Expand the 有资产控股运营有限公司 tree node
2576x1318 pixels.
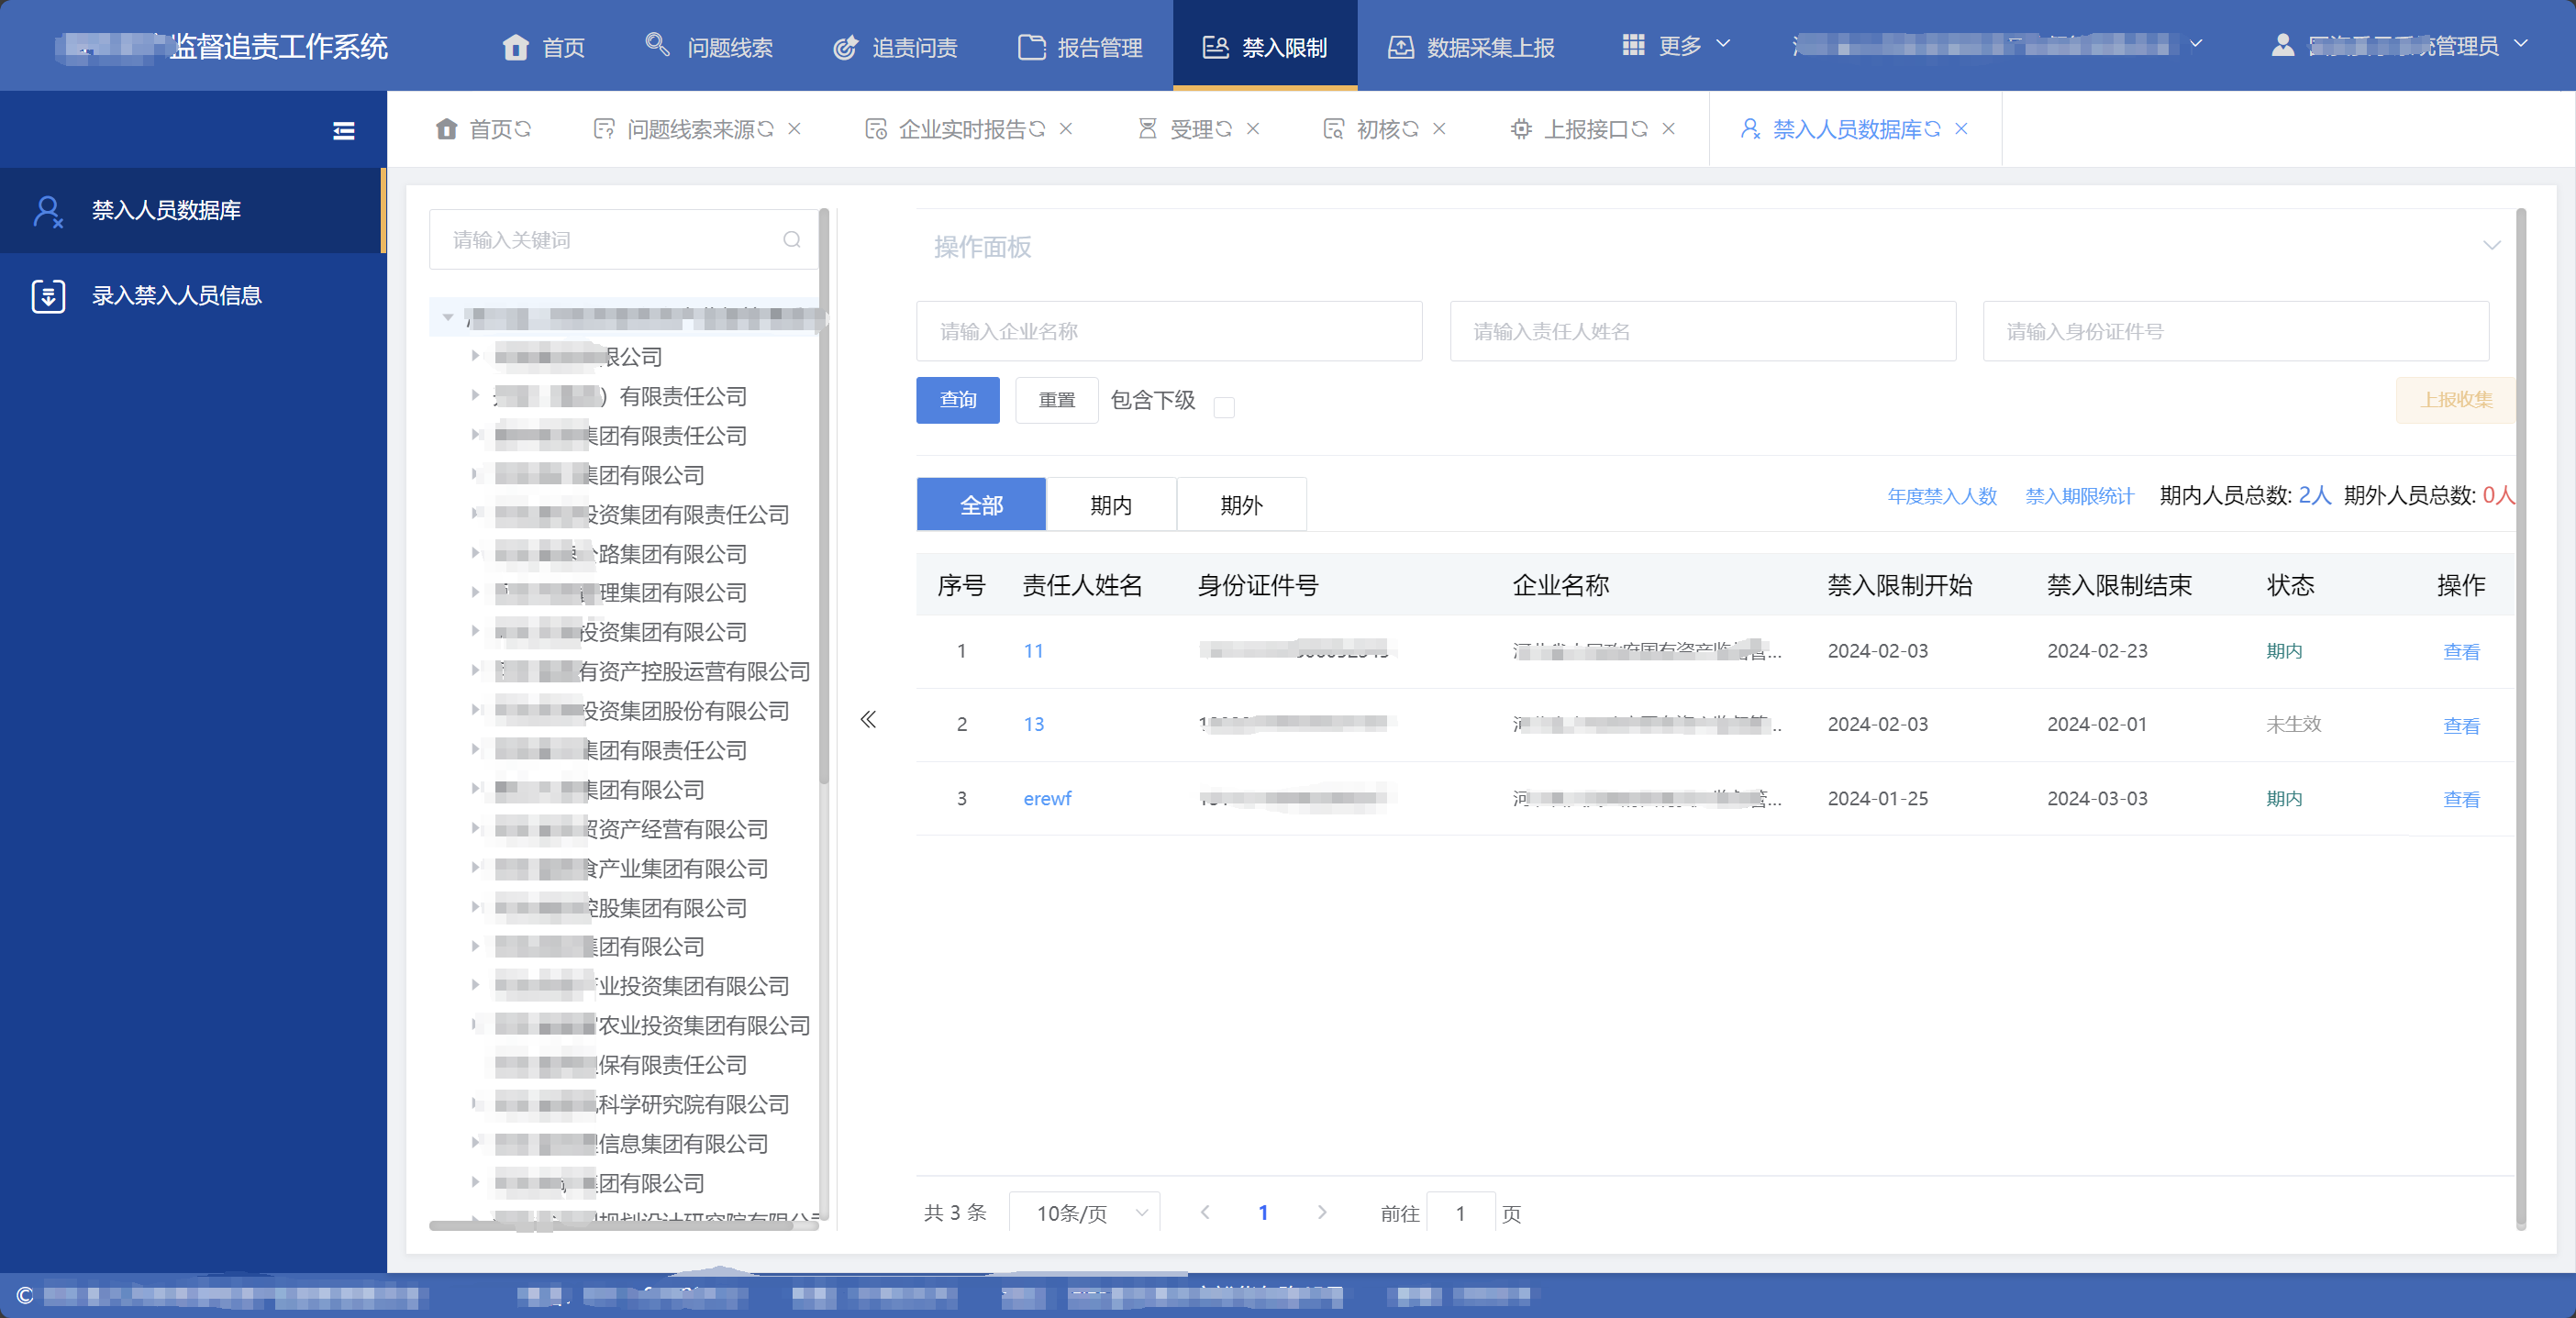tap(475, 670)
